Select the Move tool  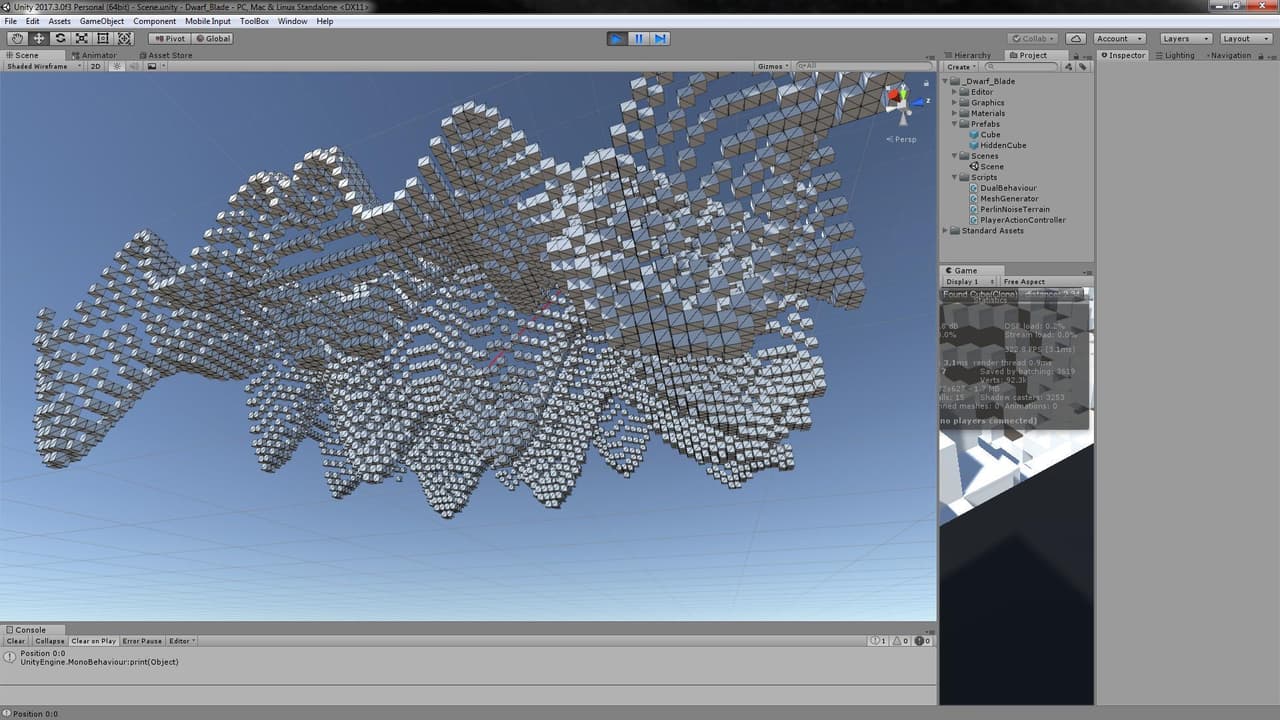[39, 38]
